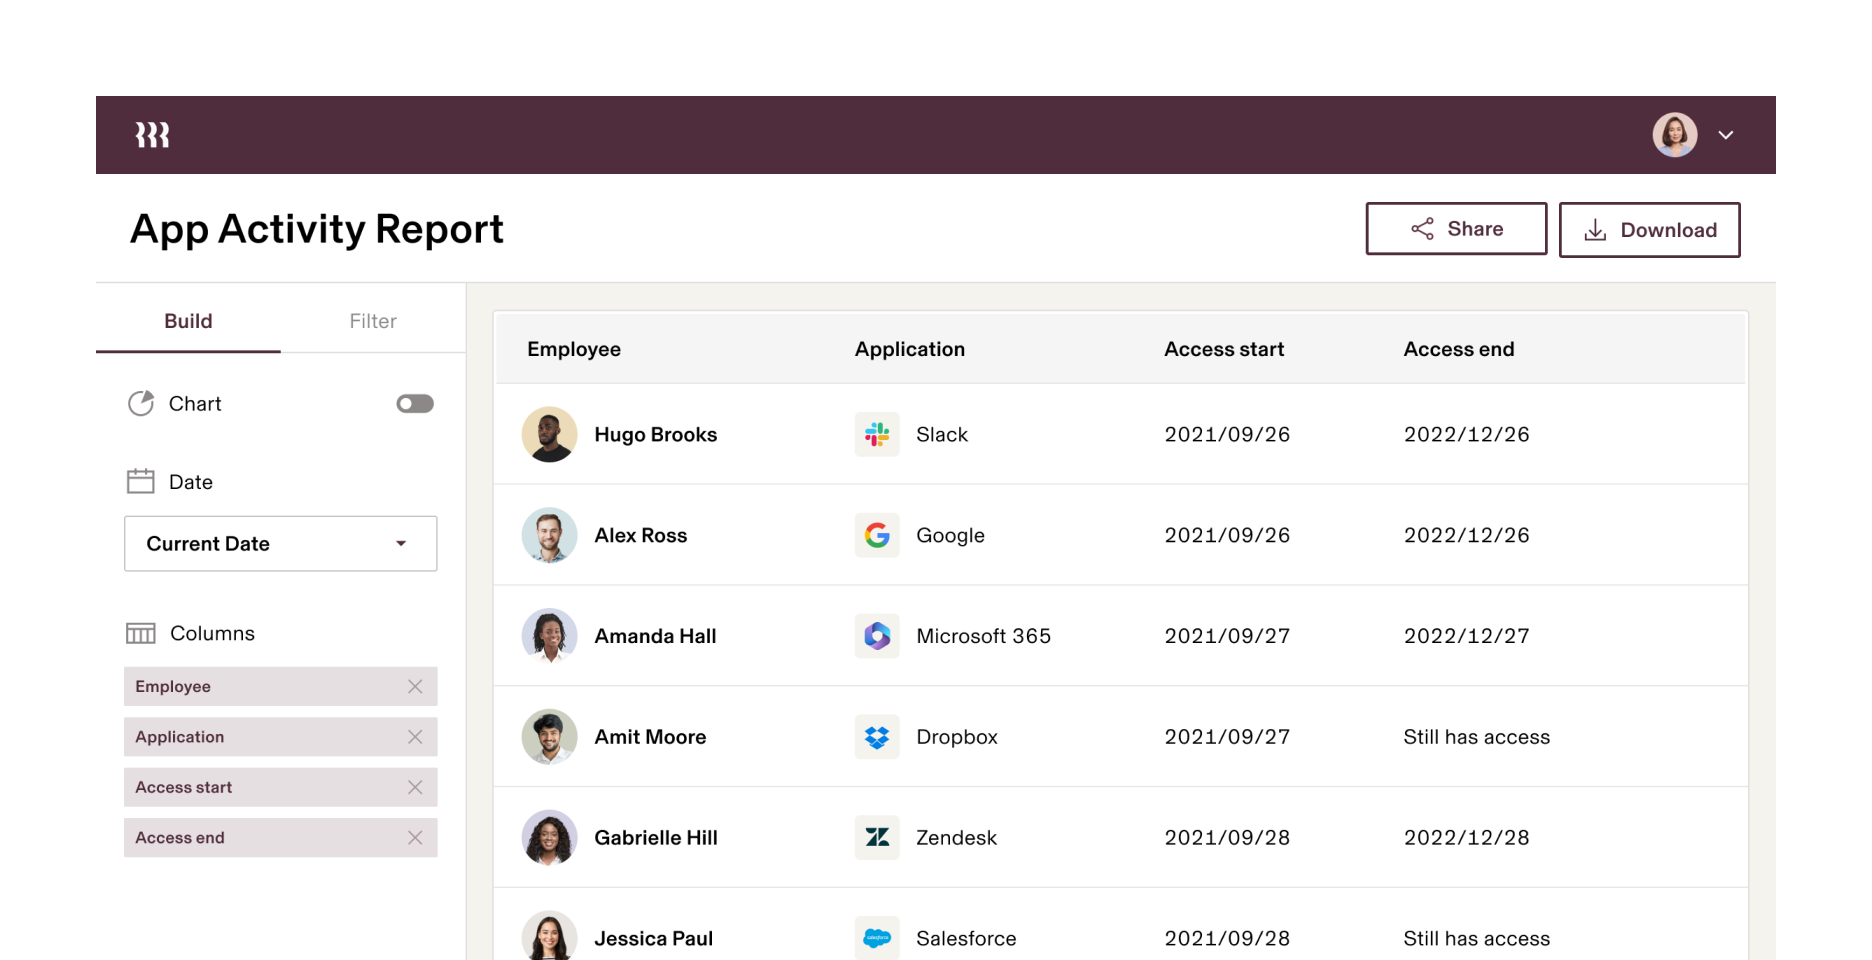Remove the Application column chip

pyautogui.click(x=415, y=737)
